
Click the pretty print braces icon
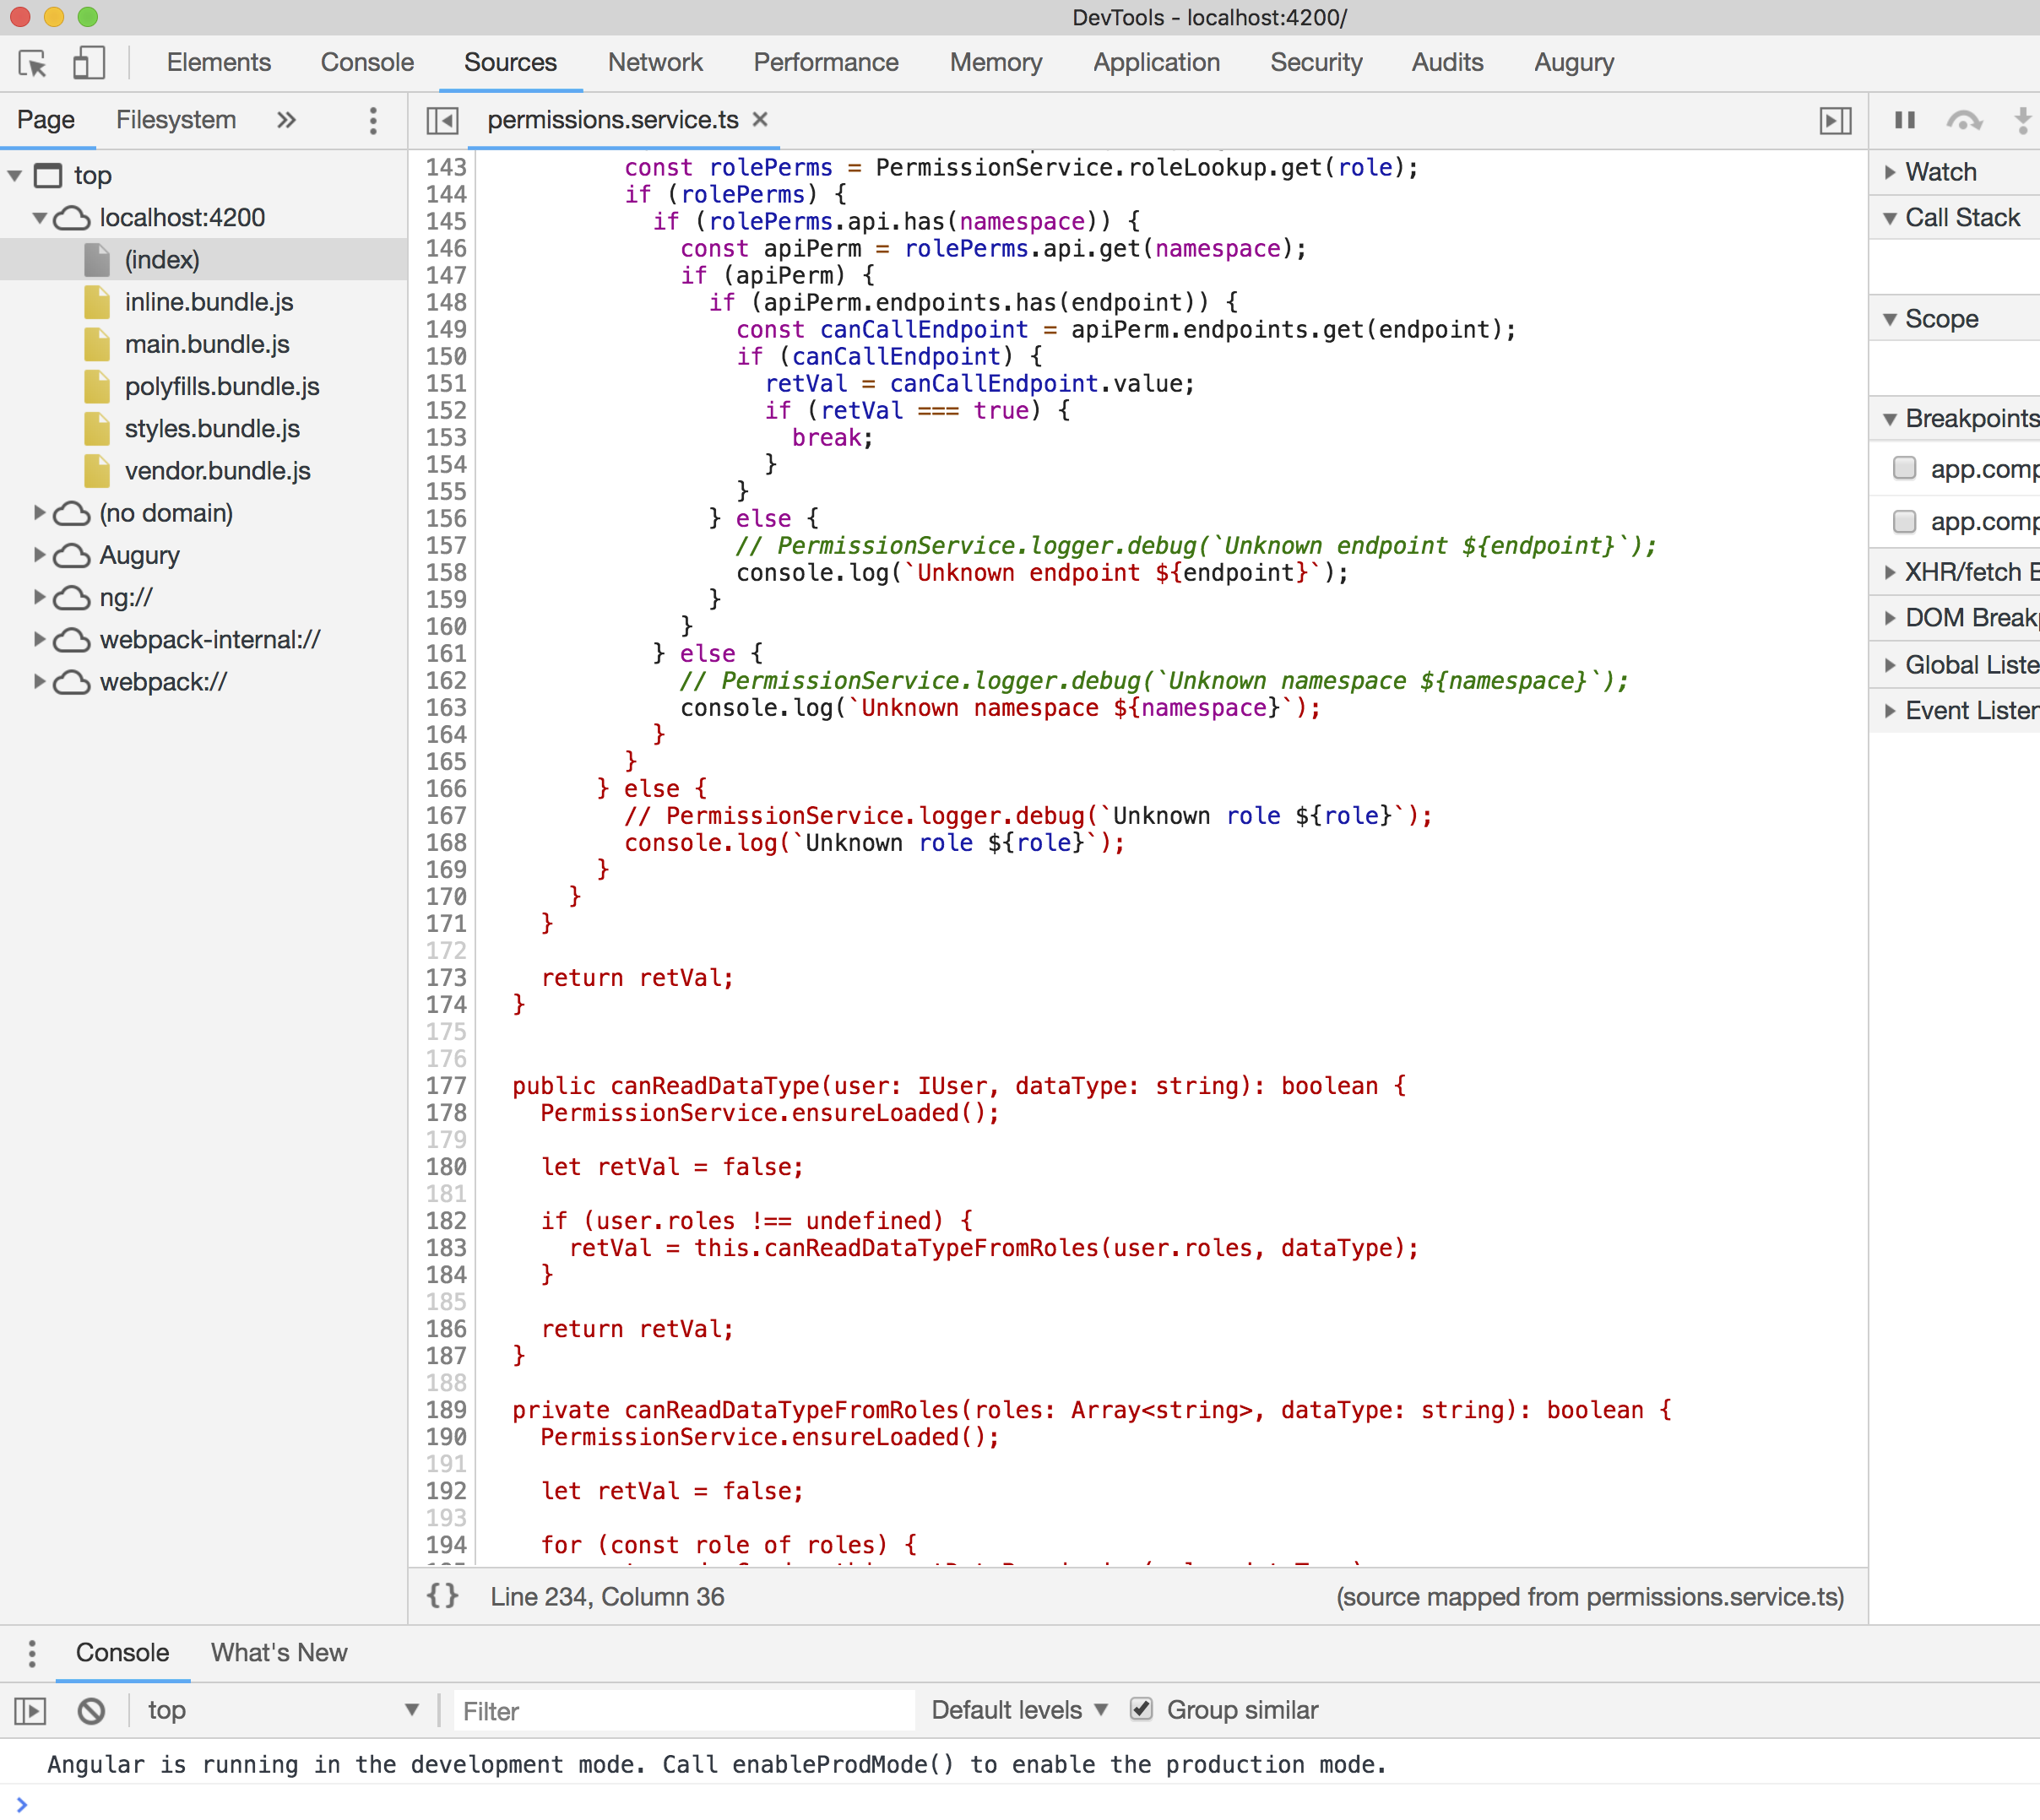click(x=442, y=1596)
